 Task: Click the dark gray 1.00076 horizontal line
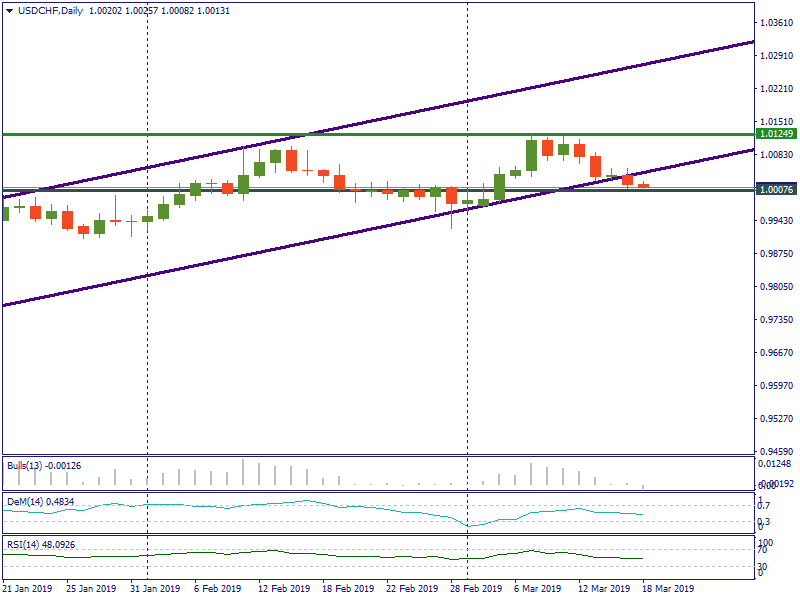pyautogui.click(x=300, y=189)
